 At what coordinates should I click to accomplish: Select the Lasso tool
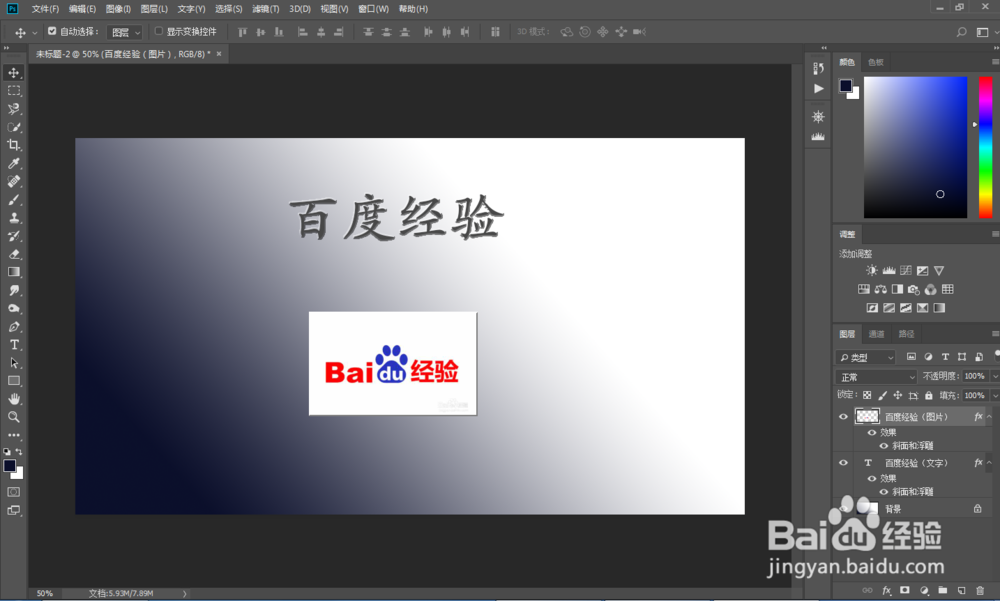click(x=13, y=109)
